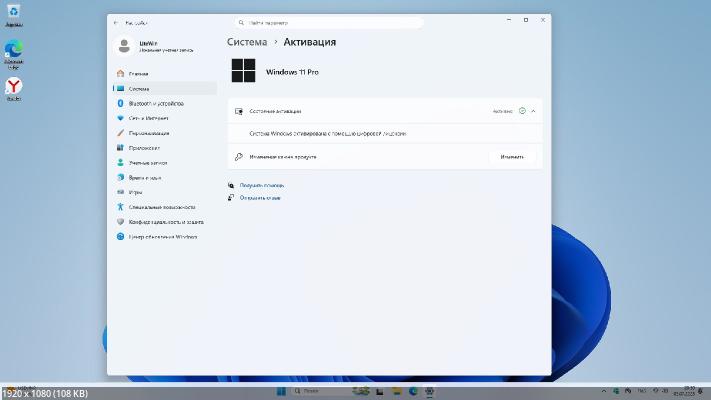
Task: Open Сеть и Интернет settings
Action: (x=164, y=118)
